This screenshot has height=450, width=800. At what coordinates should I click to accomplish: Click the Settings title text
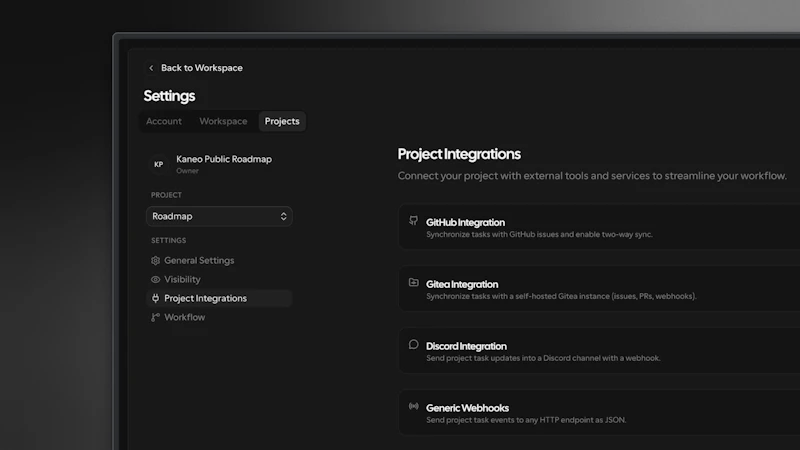(x=169, y=96)
